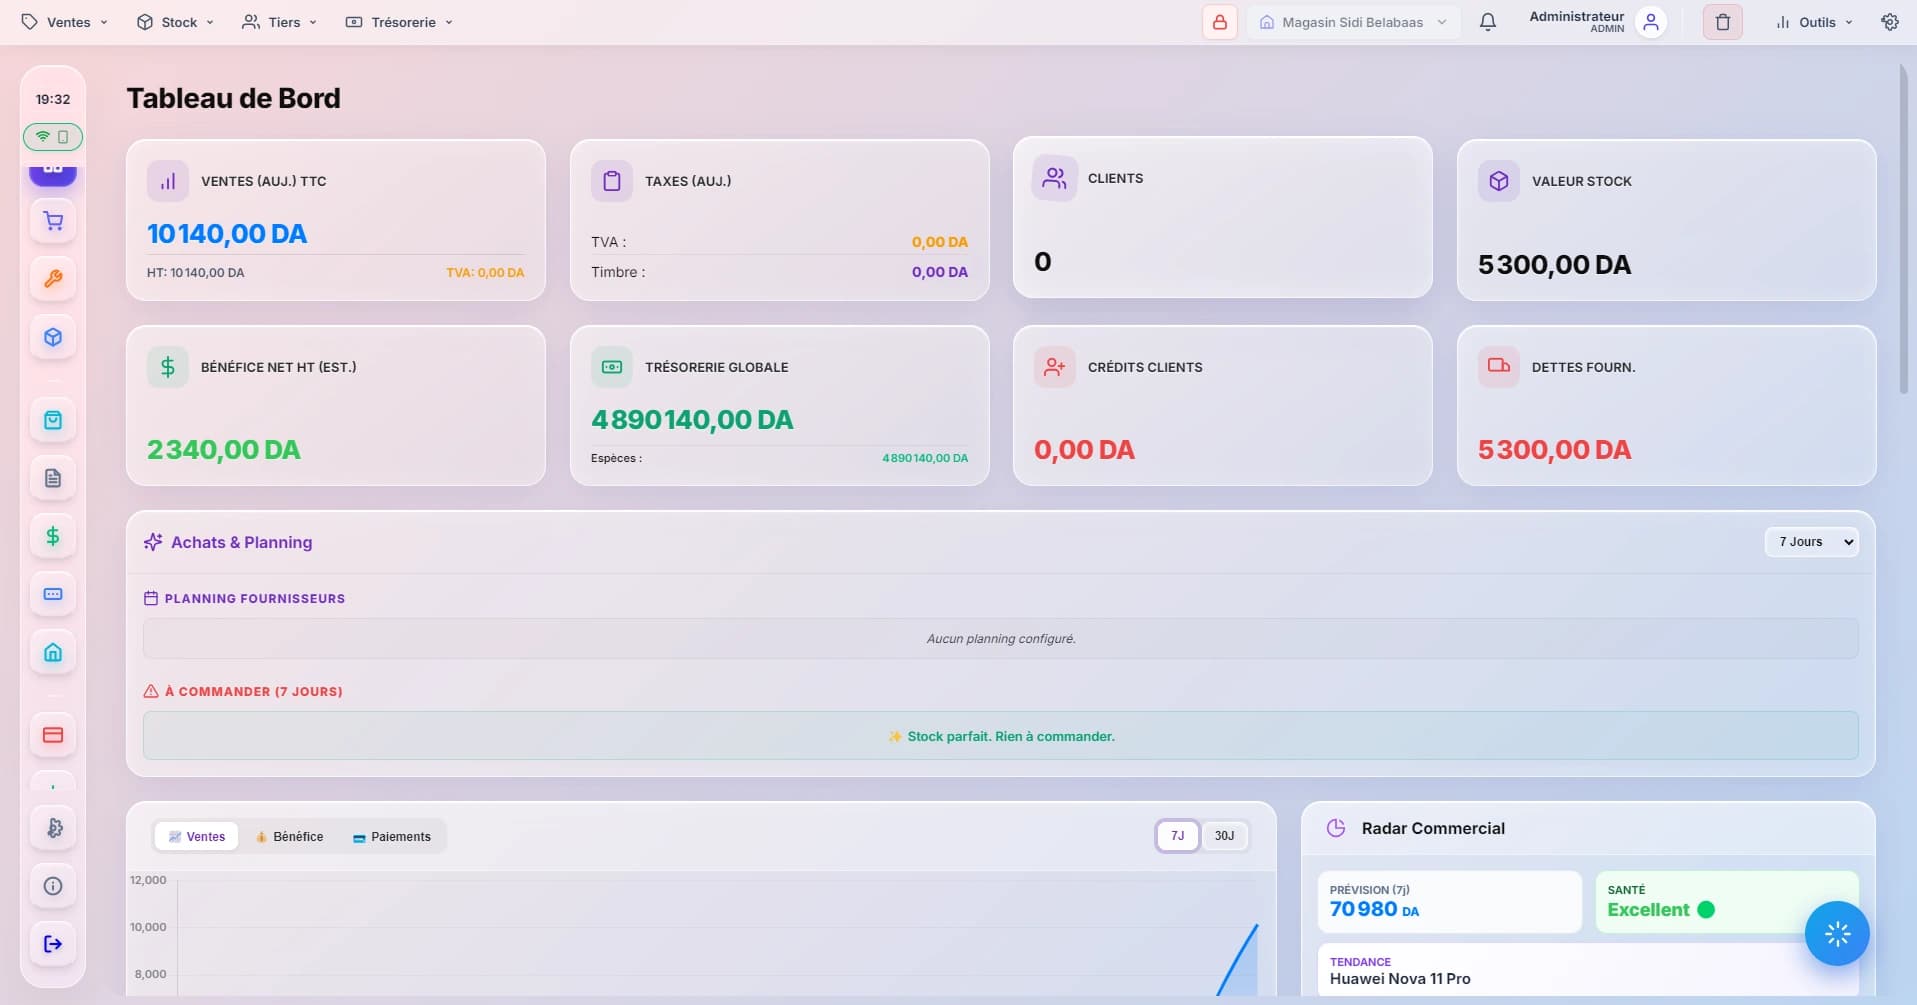Image resolution: width=1917 pixels, height=1005 pixels.
Task: Click the 'PLANNING FOURNISSEURS' label
Action: [254, 598]
